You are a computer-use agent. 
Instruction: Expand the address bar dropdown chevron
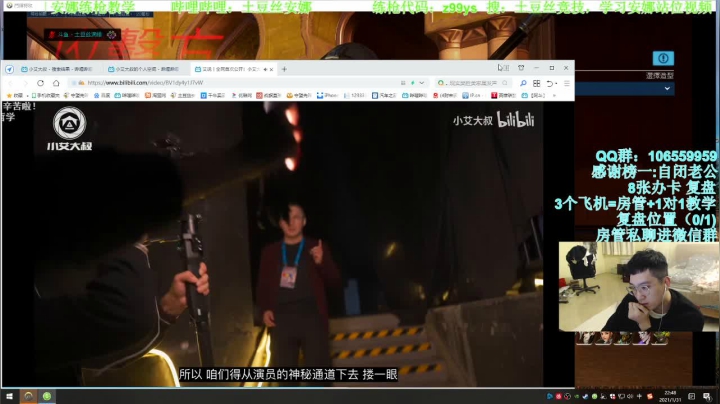click(422, 83)
